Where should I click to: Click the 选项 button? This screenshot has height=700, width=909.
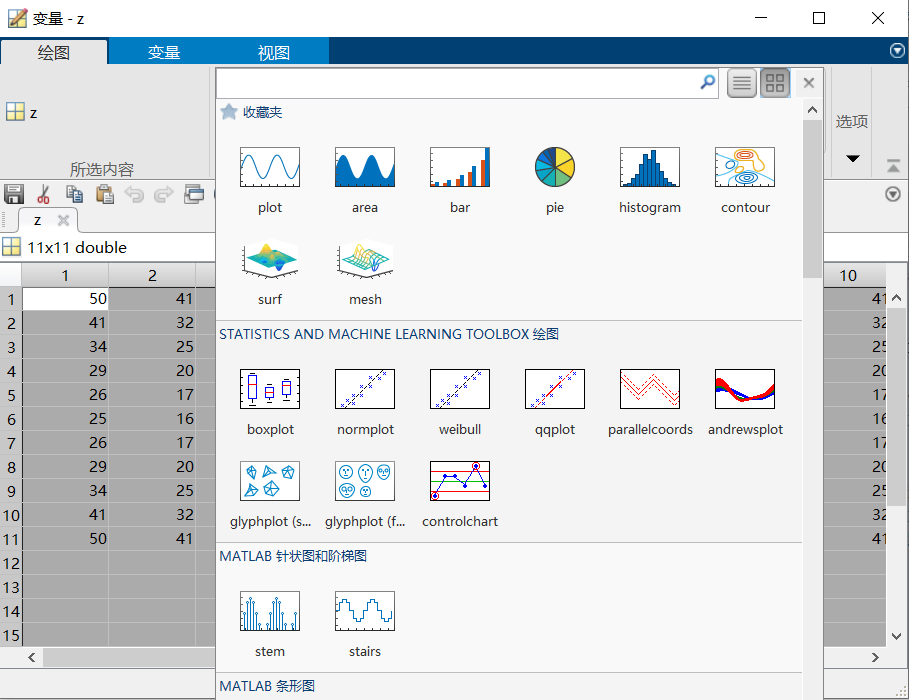click(852, 121)
